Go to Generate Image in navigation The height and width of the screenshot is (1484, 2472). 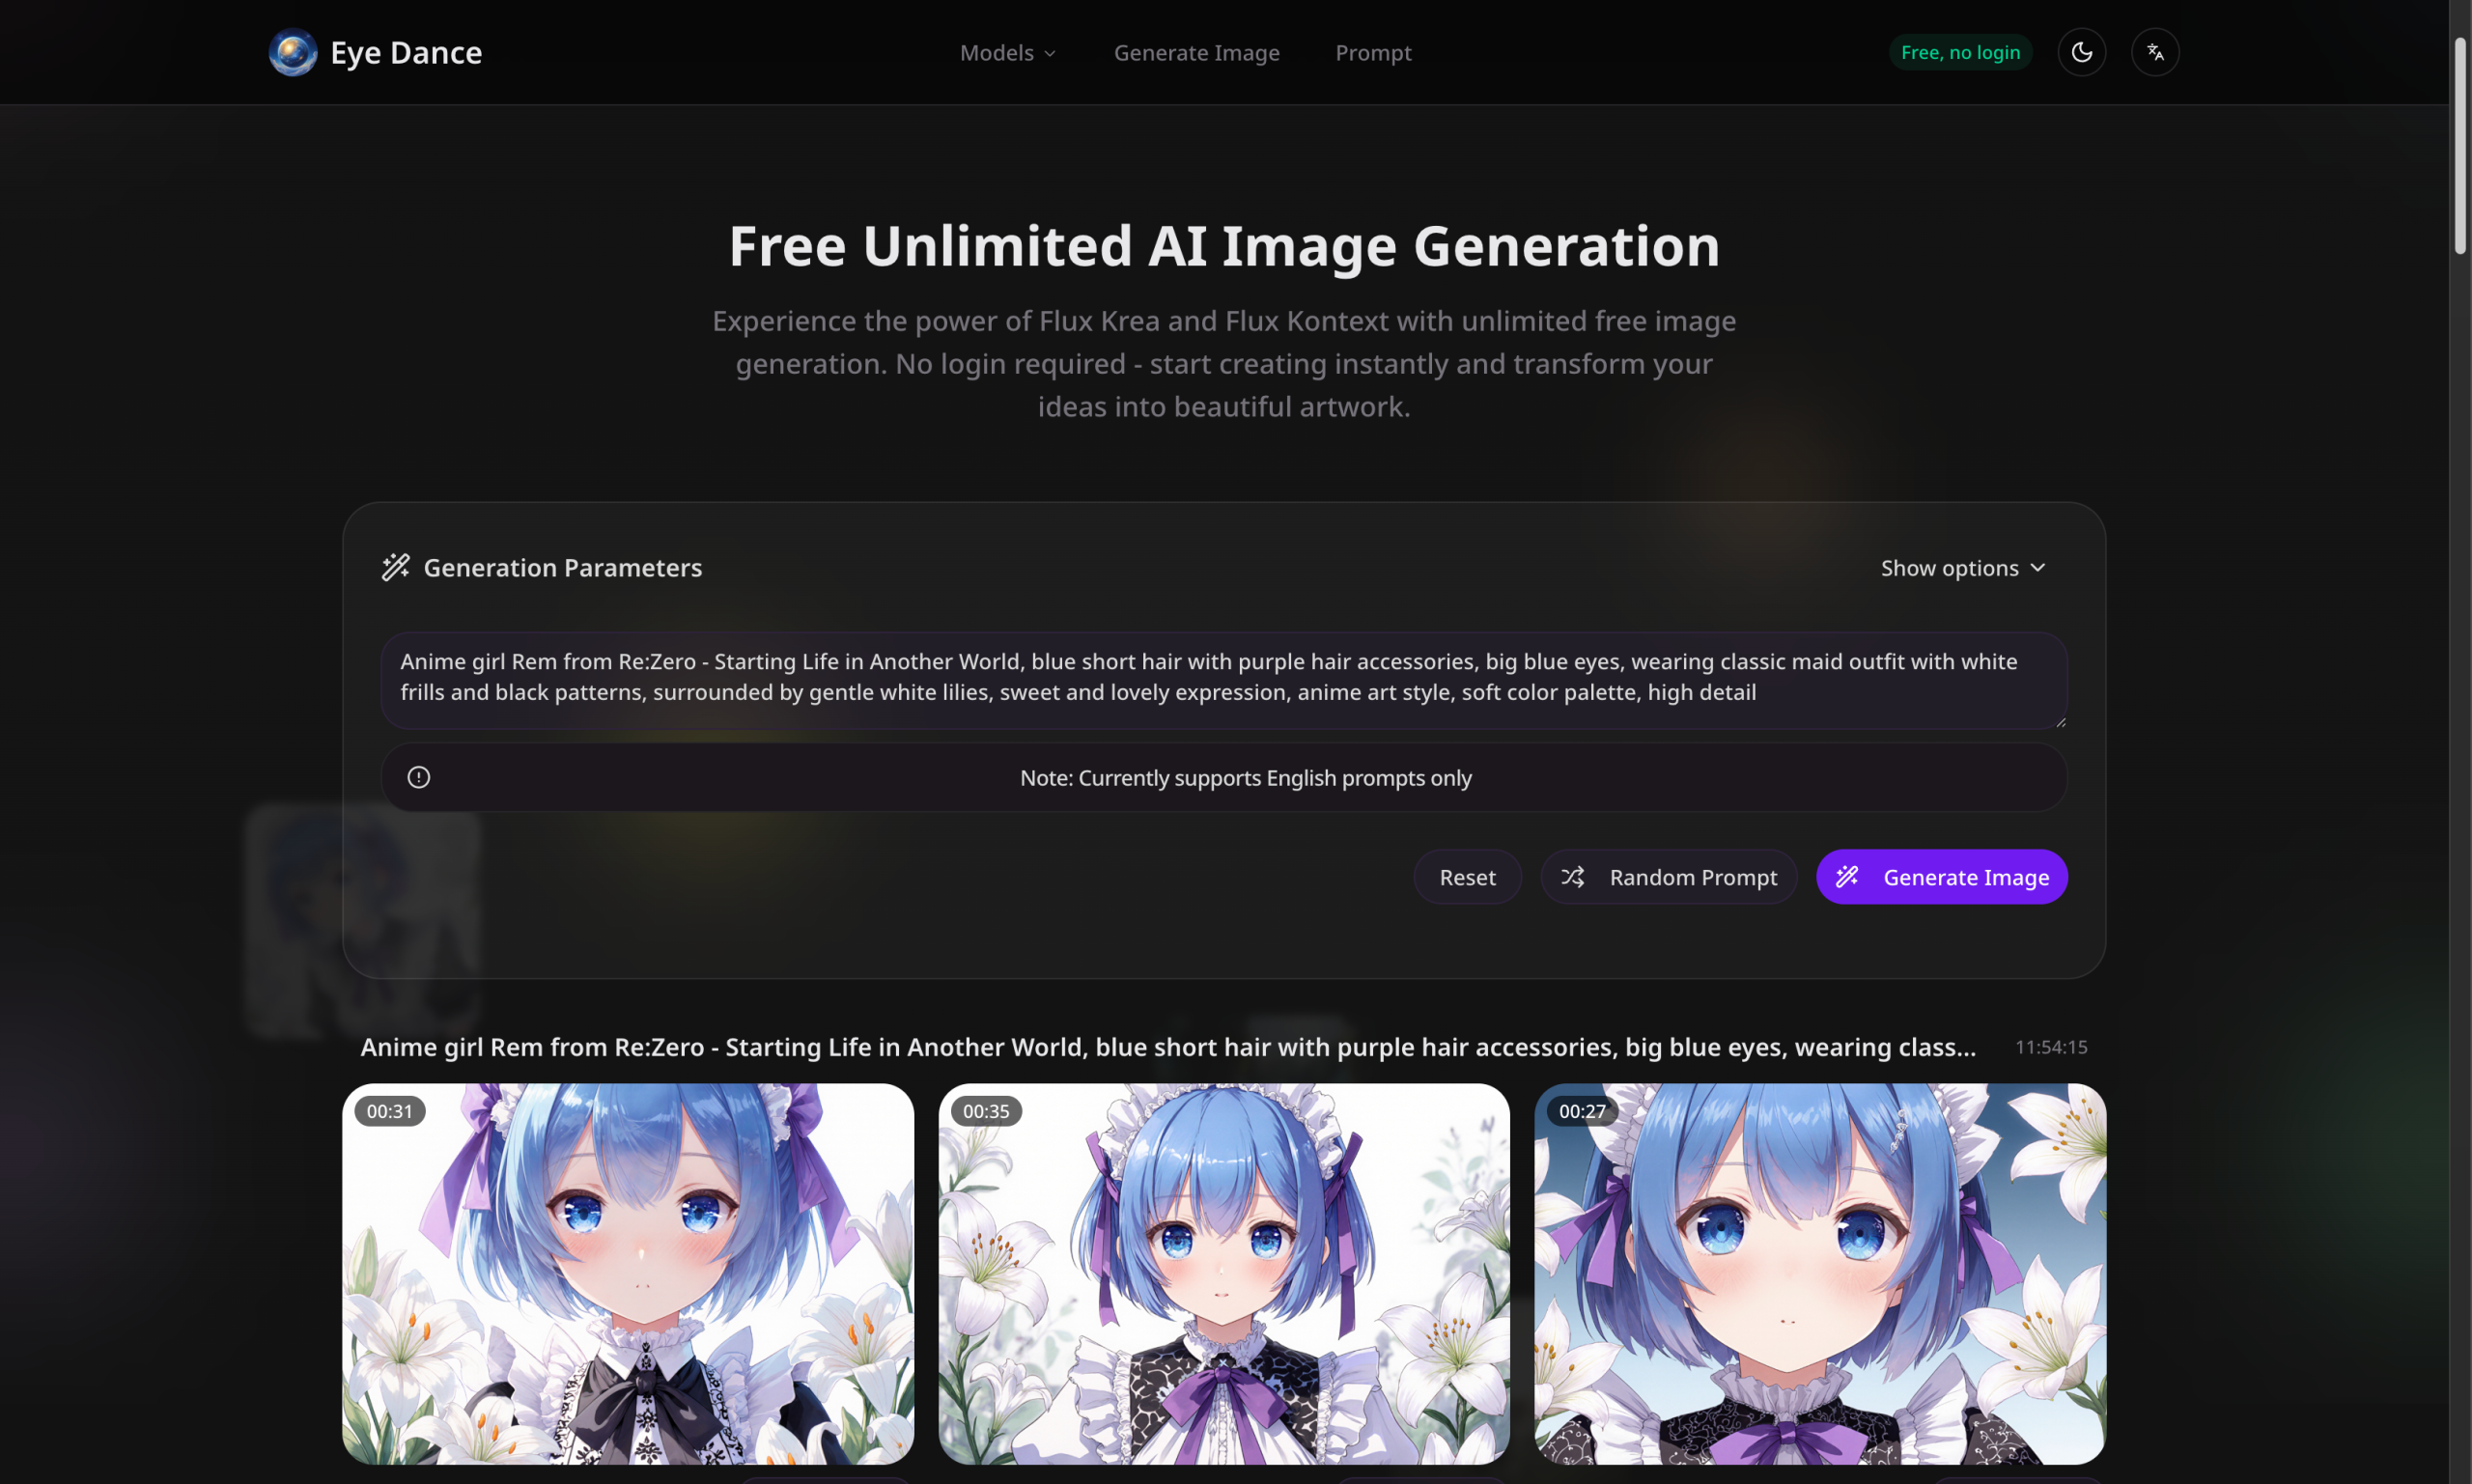[1196, 52]
